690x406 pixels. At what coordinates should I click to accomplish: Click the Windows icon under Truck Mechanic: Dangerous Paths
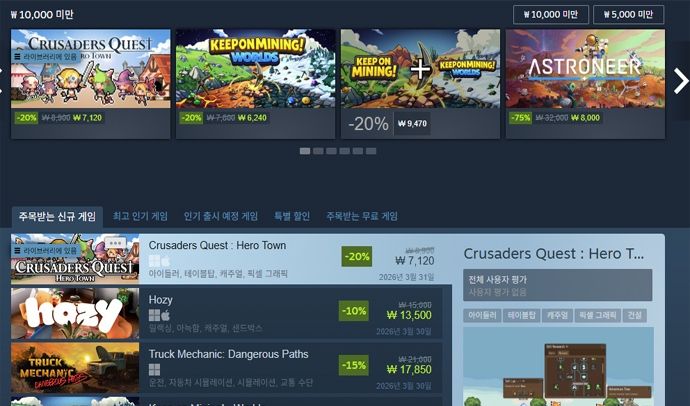[x=154, y=369]
